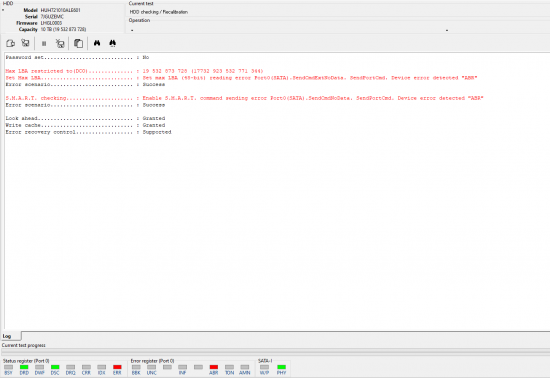The image size is (550, 378).
Task: Click the 'Current test progress' label
Action: (24, 345)
